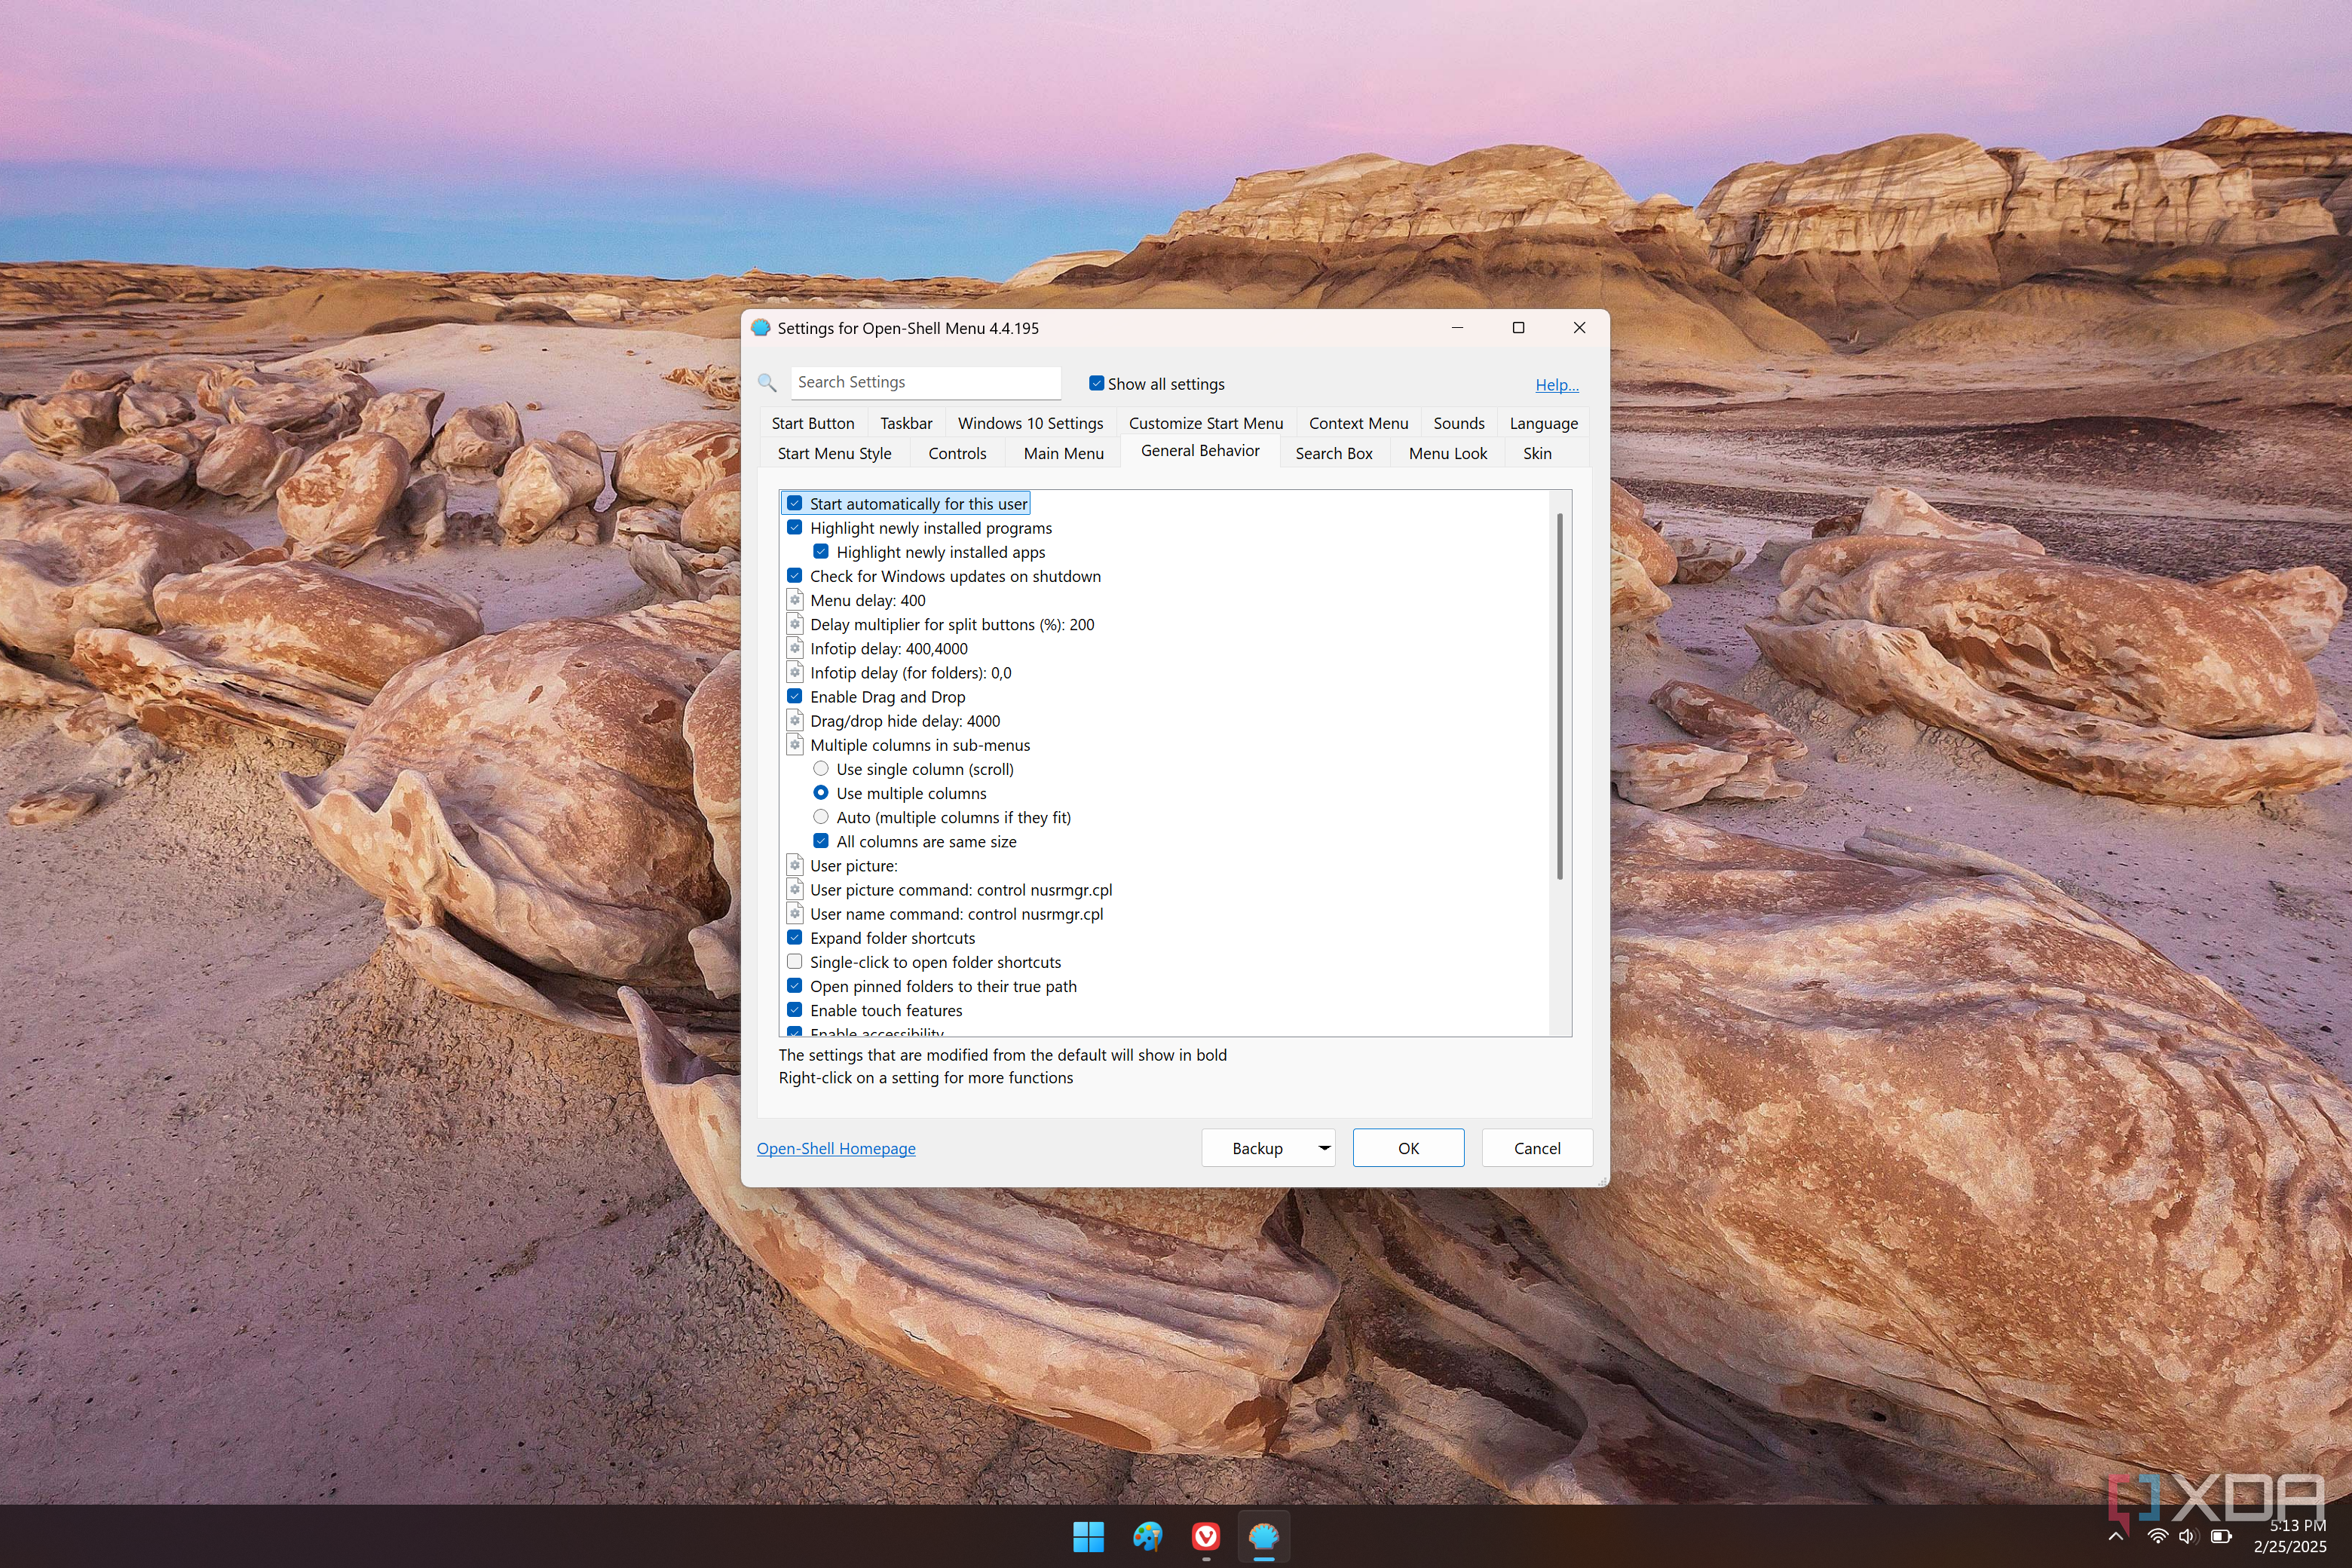Switch to the Taskbar tab
This screenshot has width=2352, height=1568.
click(906, 423)
